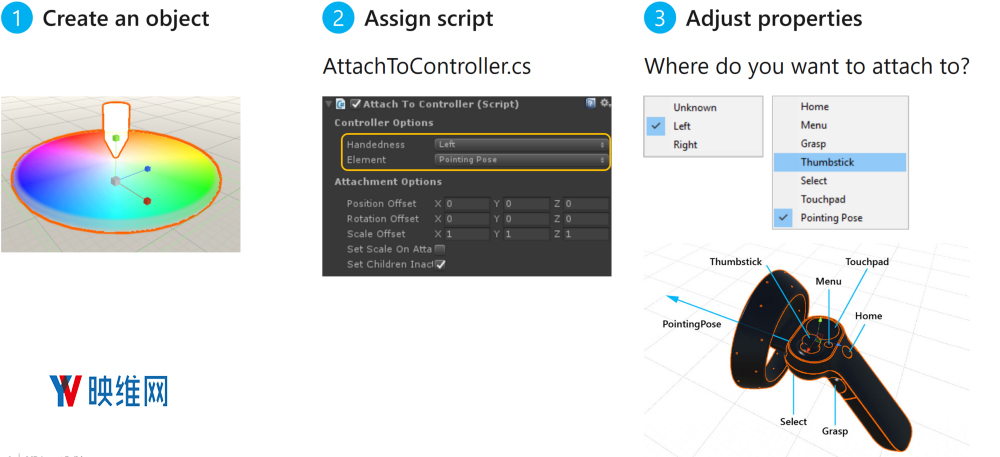Click the blue axis gizmo handle
1000x457 pixels.
click(148, 170)
